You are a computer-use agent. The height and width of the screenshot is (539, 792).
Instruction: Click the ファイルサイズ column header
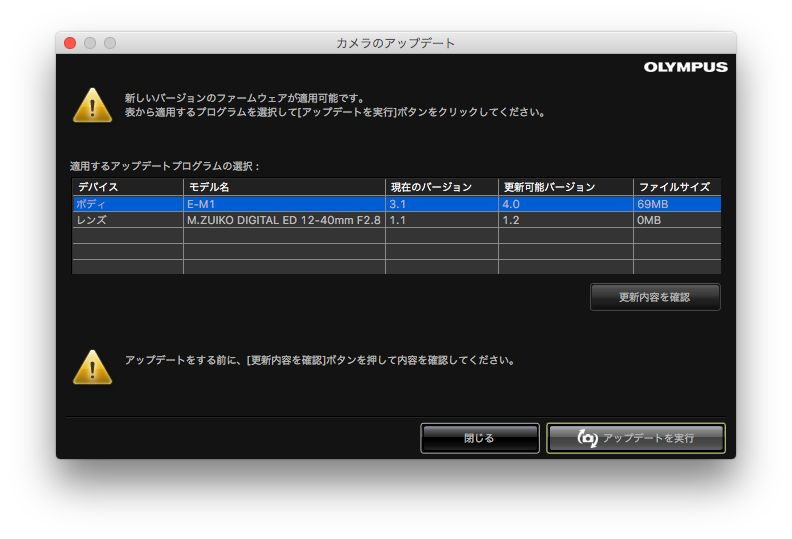coord(677,187)
